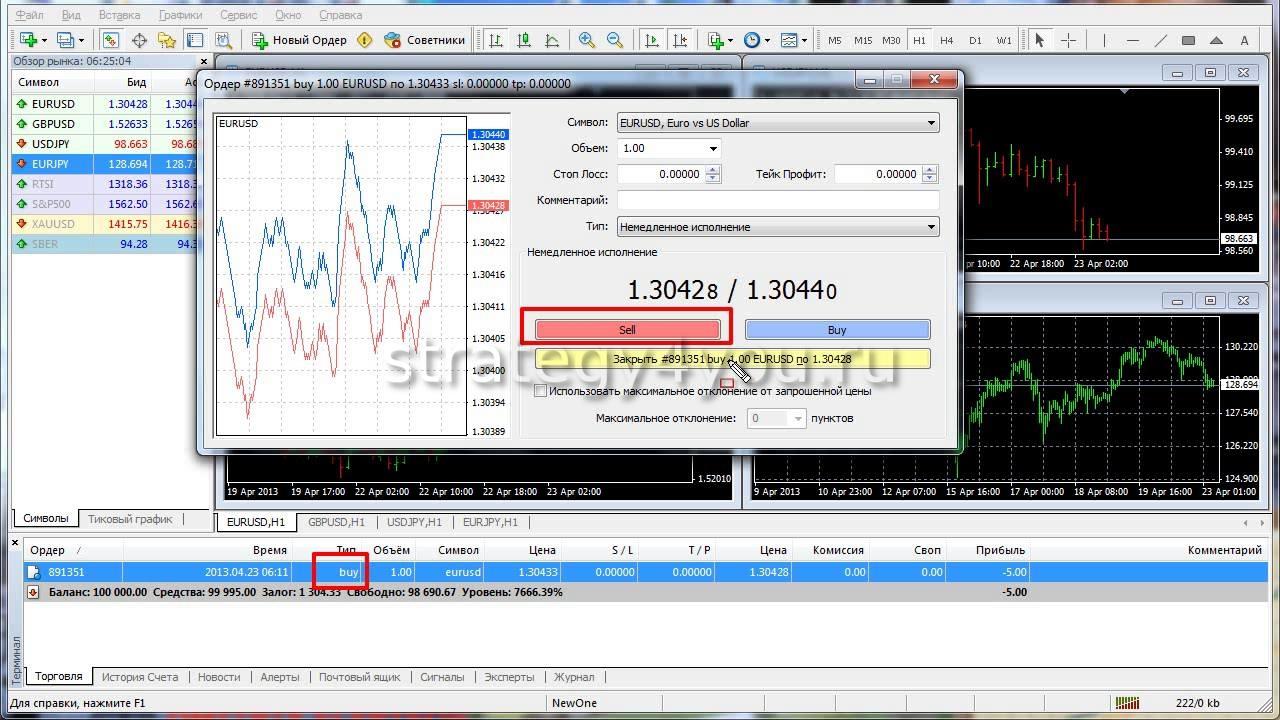Click the Zoom In magnifier icon

[587, 40]
